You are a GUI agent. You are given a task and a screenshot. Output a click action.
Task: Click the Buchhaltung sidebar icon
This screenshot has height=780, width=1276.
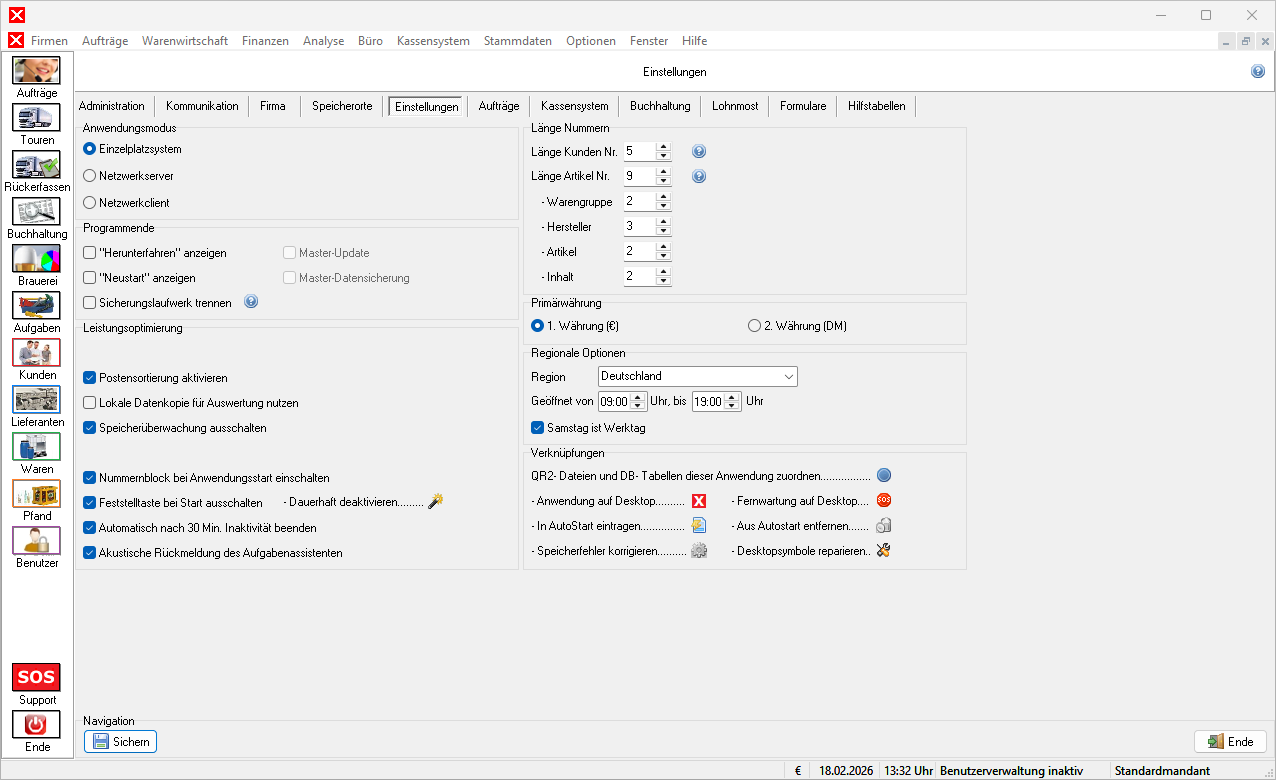pyautogui.click(x=36, y=212)
